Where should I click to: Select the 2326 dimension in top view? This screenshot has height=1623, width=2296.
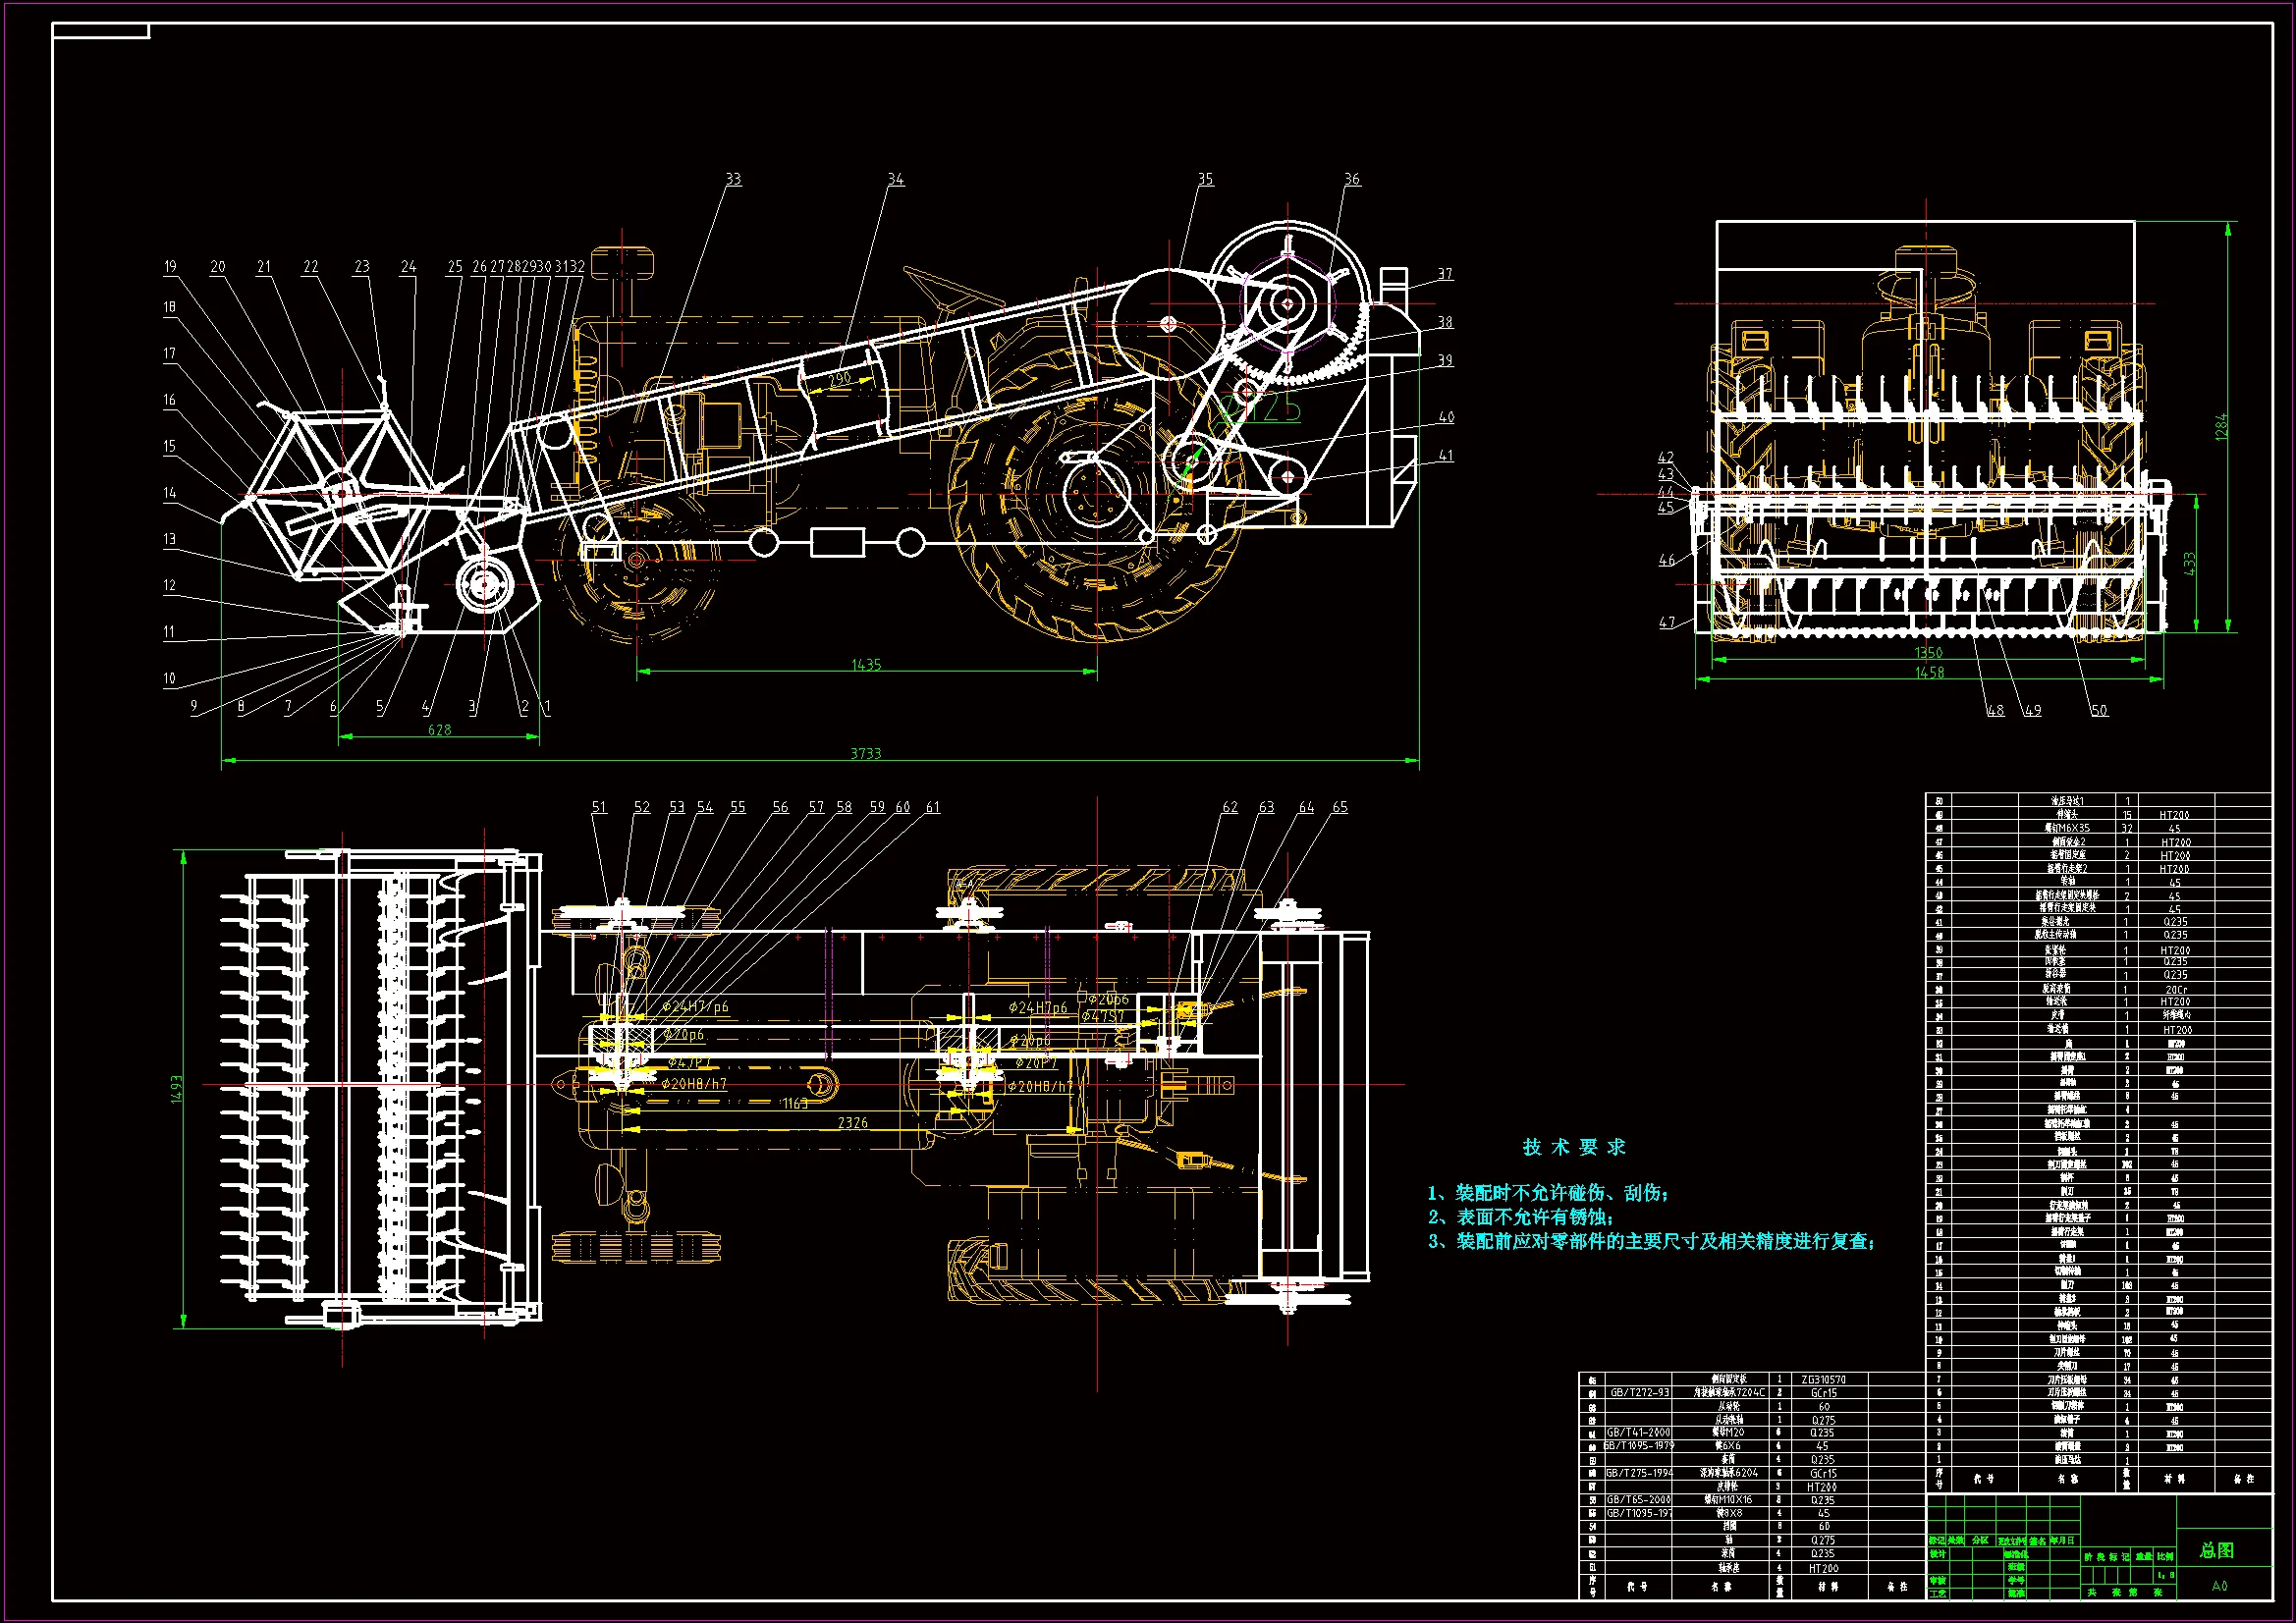(x=852, y=1123)
